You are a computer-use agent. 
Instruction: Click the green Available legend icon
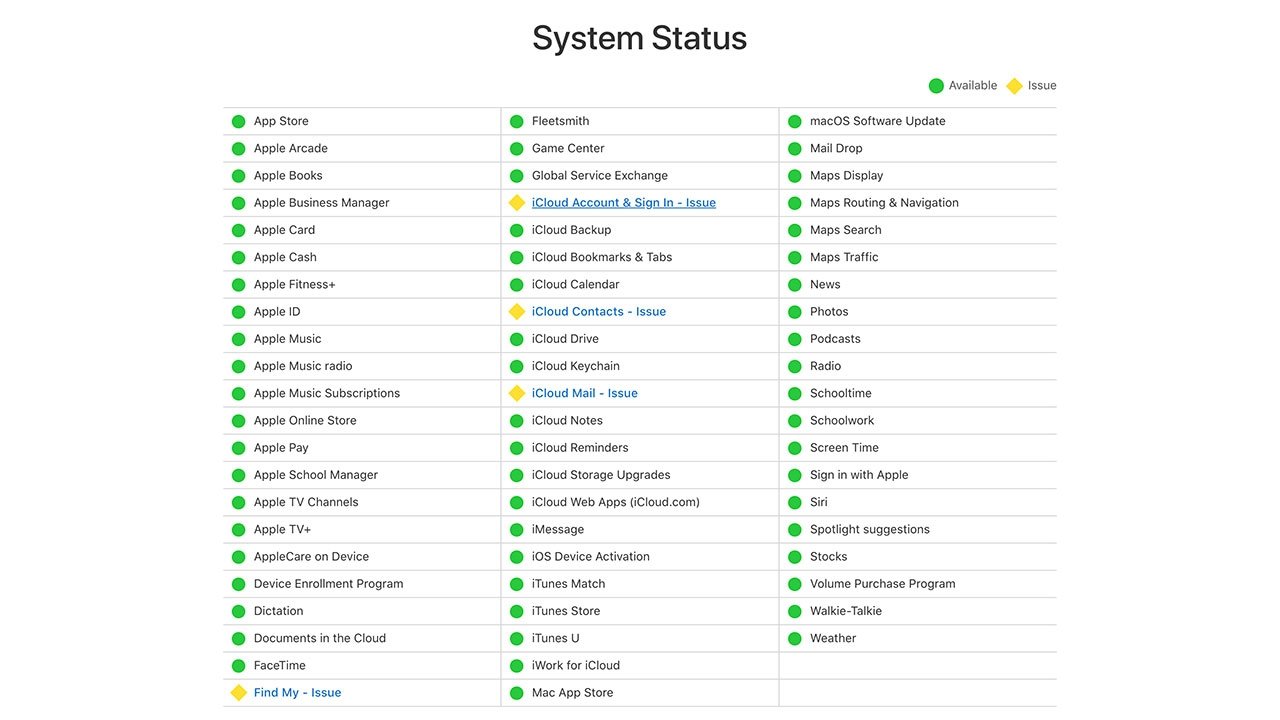pyautogui.click(x=936, y=86)
